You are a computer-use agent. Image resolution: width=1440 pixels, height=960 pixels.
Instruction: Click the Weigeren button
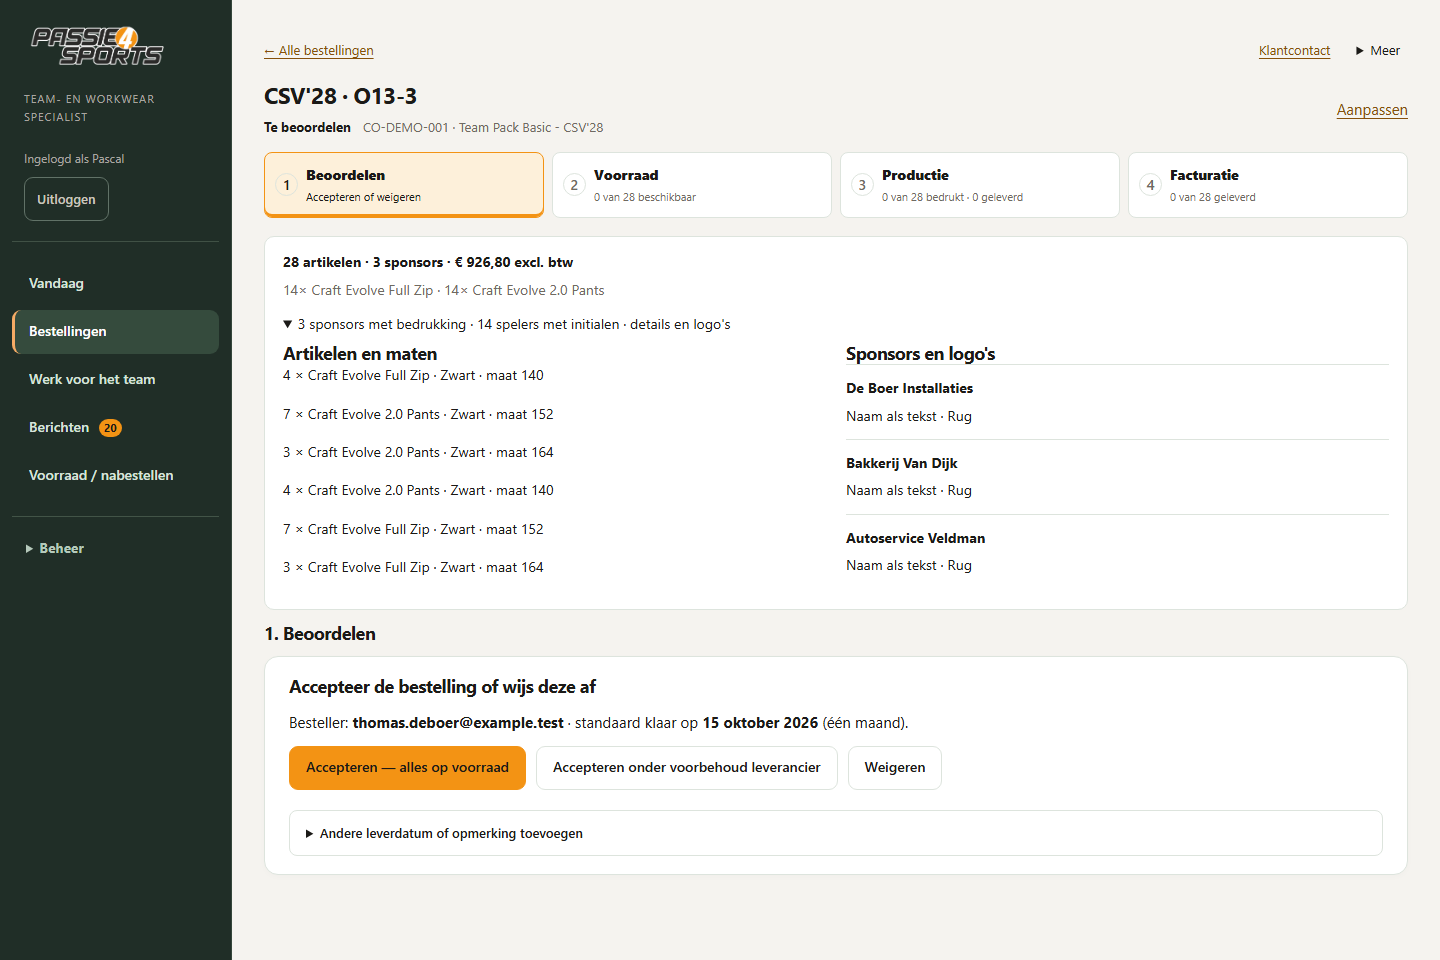click(x=895, y=768)
